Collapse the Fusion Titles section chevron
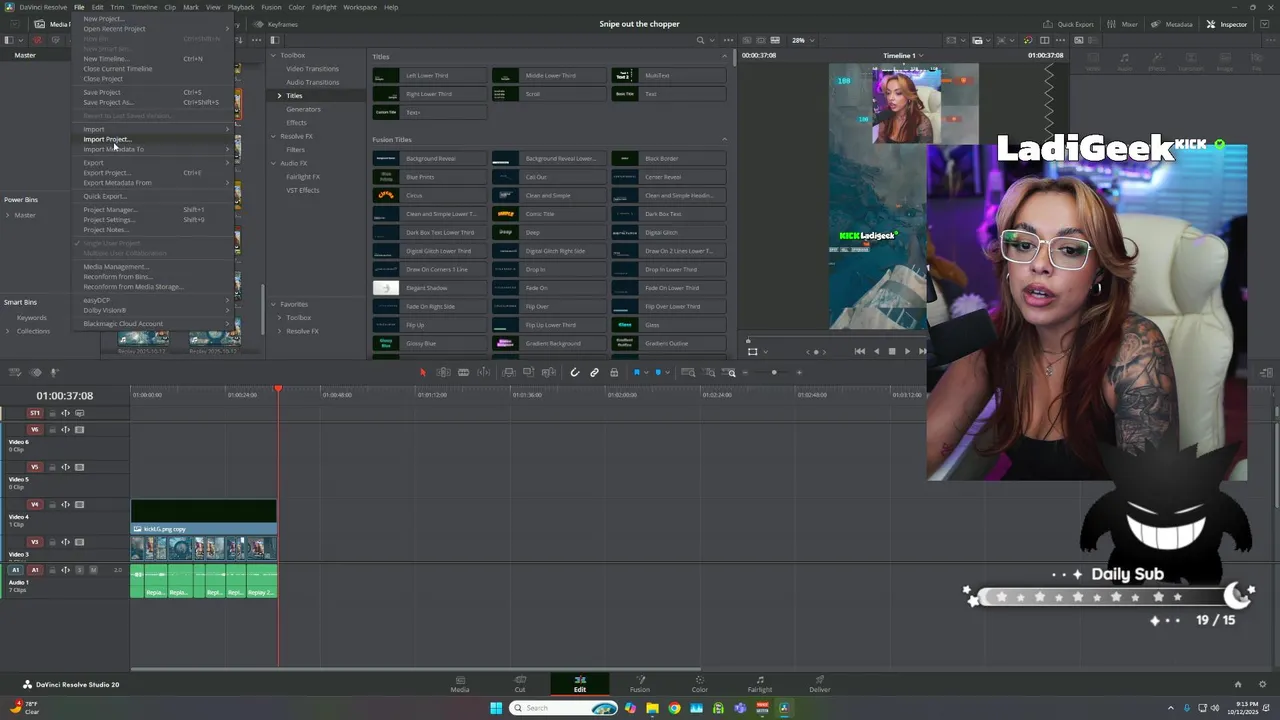Viewport: 1280px width, 720px height. click(x=724, y=139)
